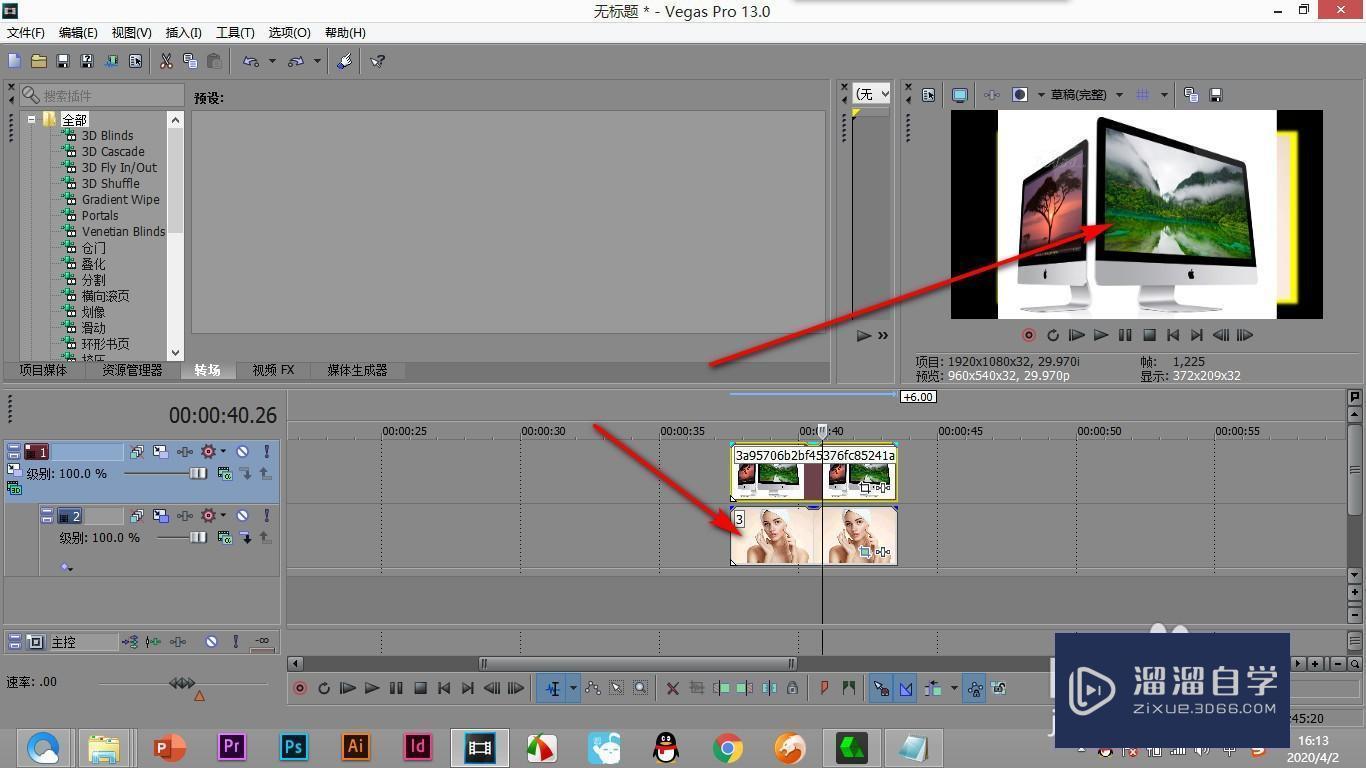The image size is (1366, 768).
Task: Toggle preview overlays grid
Action: tap(1145, 95)
